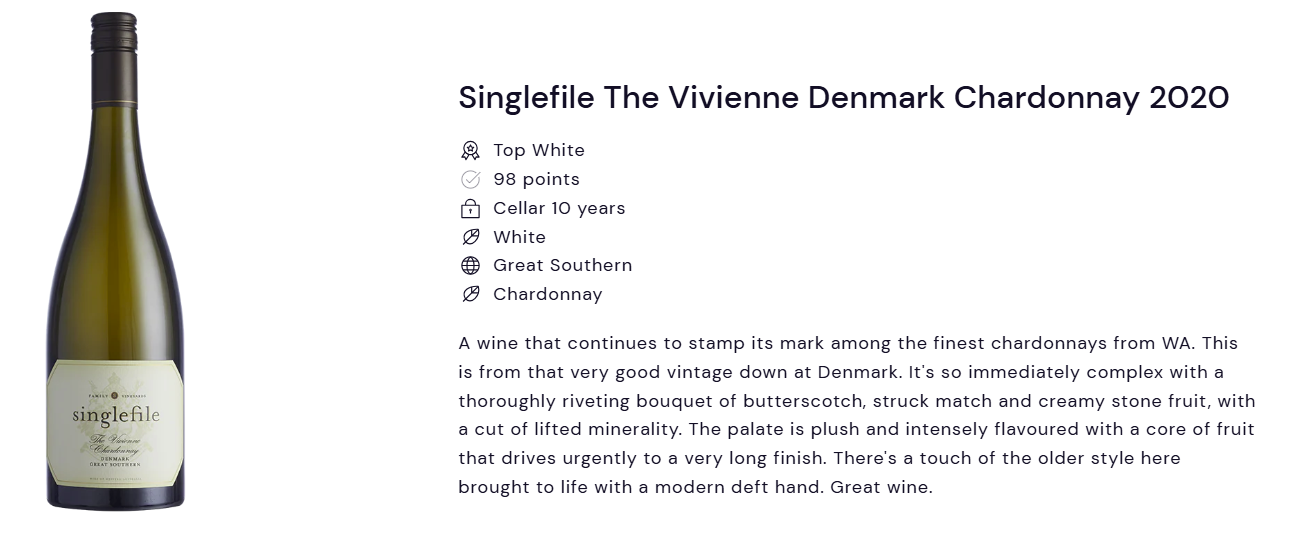The image size is (1302, 558).
Task: Select the White wine type label
Action: (x=519, y=237)
